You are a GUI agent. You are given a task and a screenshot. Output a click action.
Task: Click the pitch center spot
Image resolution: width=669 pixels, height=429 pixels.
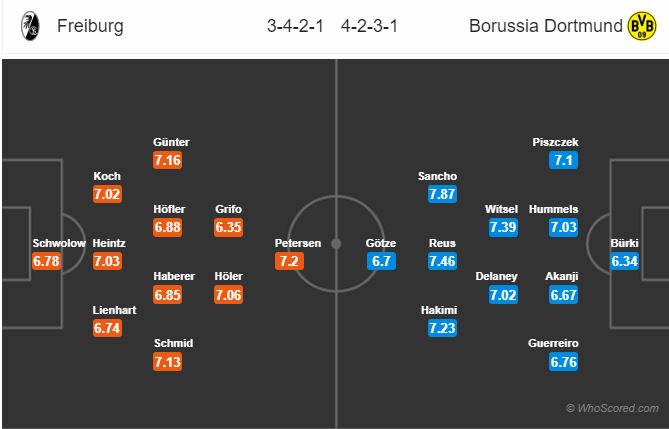coord(336,244)
